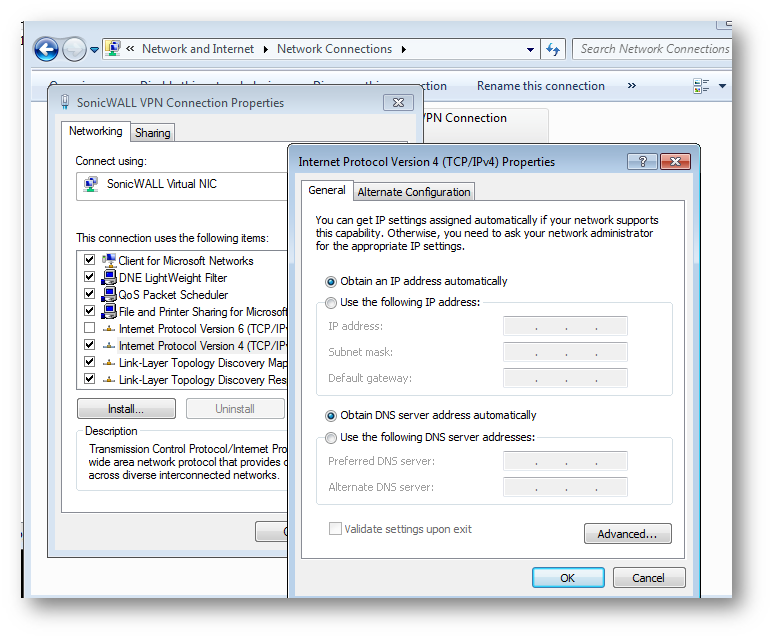Toggle File and Printer Sharing checkbox
Viewport: 774px width, 640px height.
tap(89, 311)
